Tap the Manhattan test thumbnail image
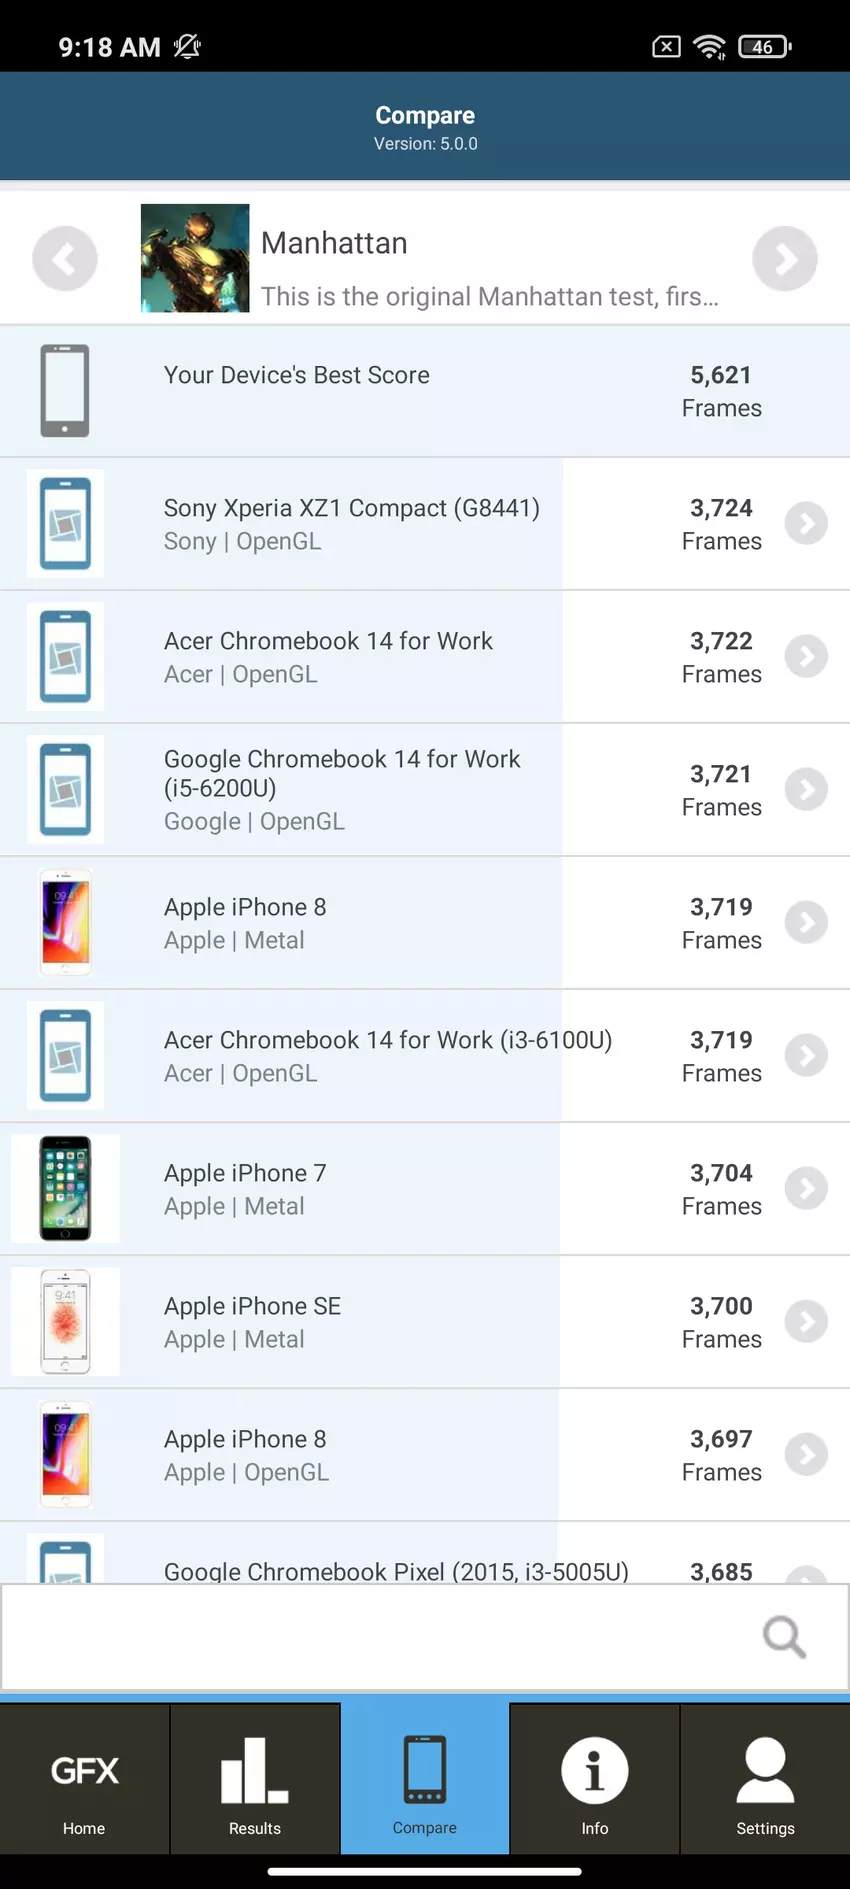The image size is (850, 1889). tap(195, 258)
